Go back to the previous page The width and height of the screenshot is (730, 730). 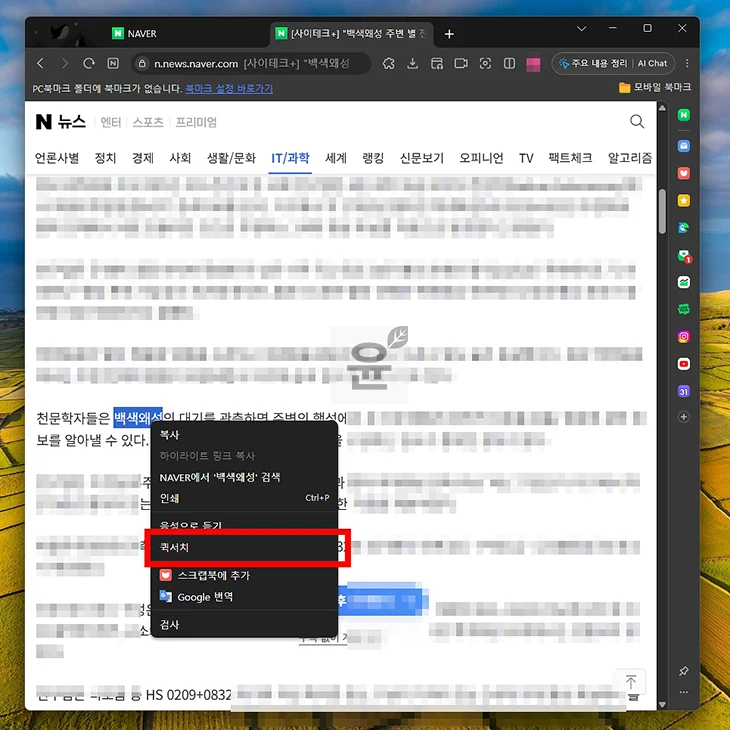(x=41, y=63)
